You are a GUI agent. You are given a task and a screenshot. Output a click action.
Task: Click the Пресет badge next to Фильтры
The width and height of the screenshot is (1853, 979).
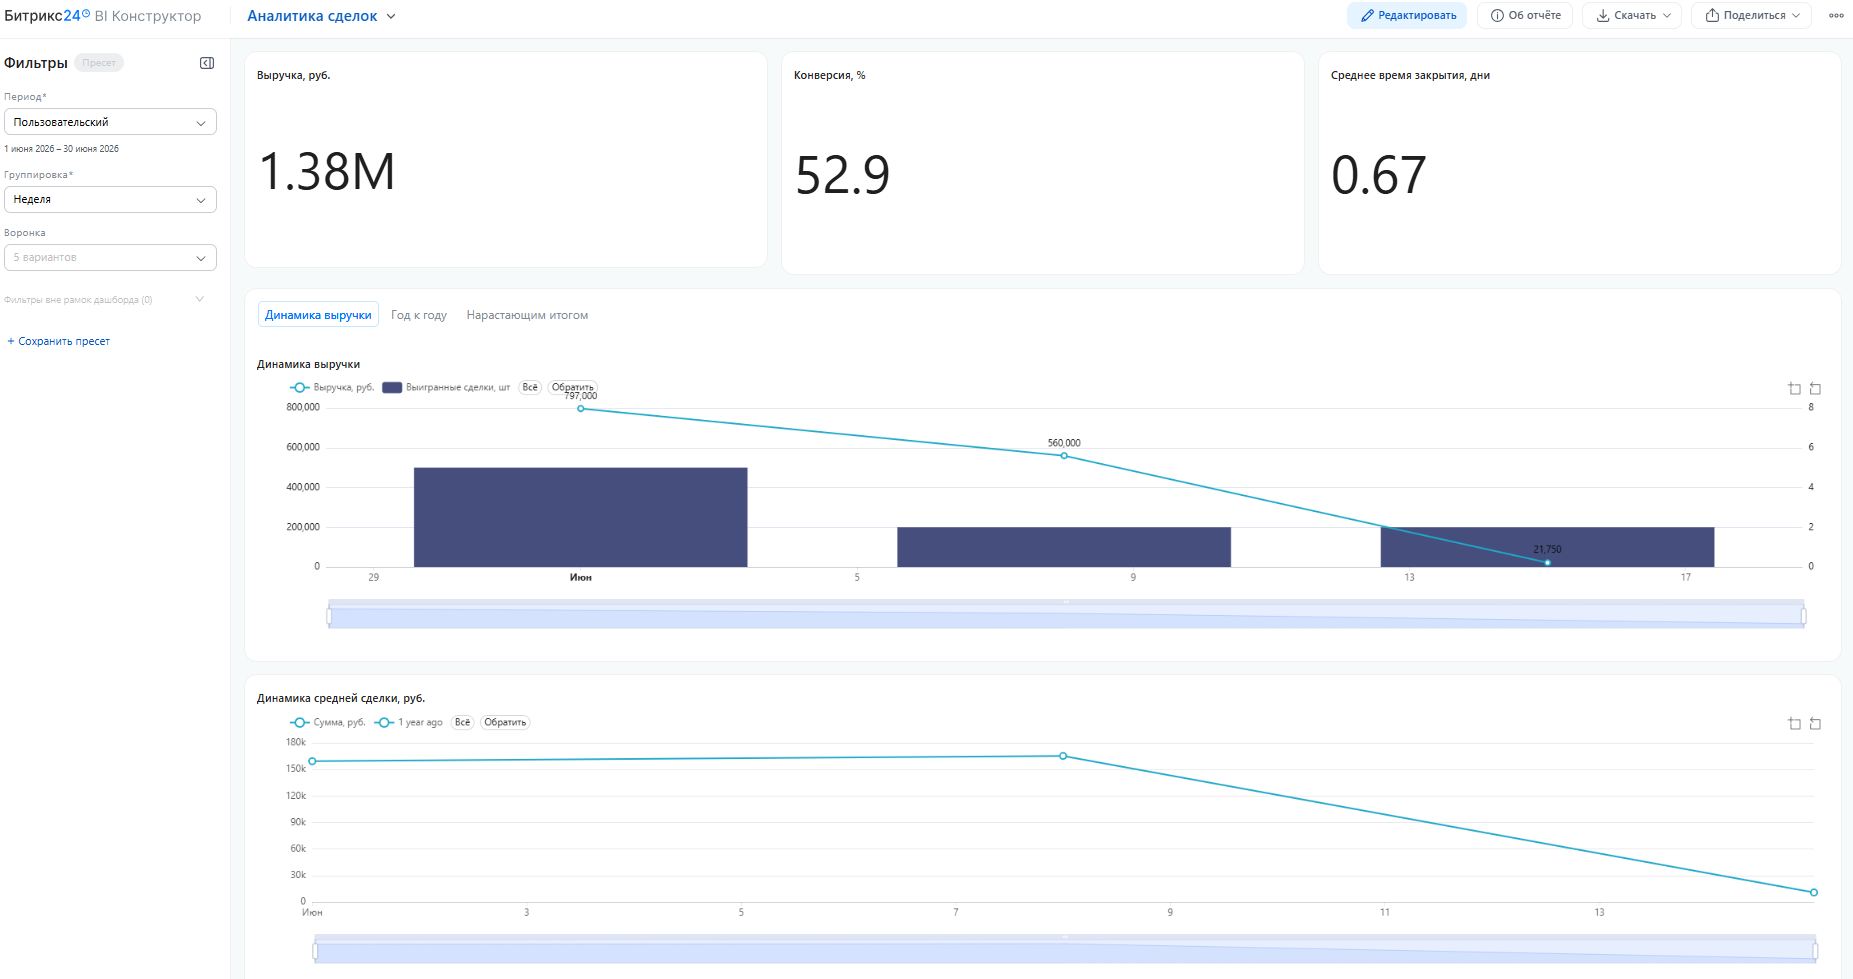99,63
